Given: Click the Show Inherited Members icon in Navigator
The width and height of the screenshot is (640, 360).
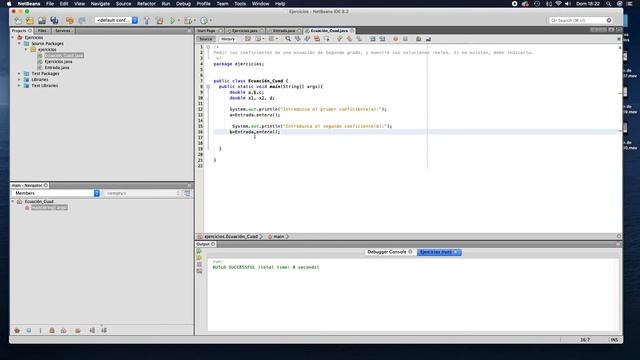Looking at the screenshot, I should 17,331.
